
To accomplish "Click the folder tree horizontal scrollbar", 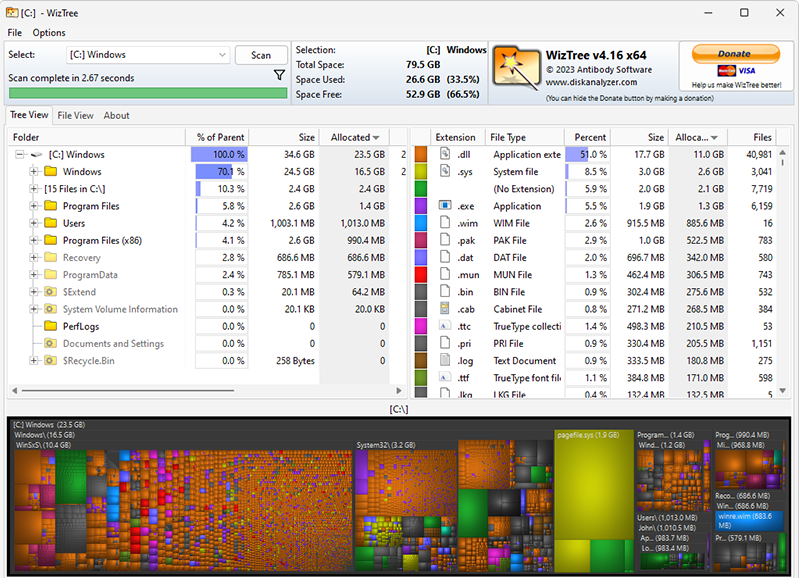I will (x=128, y=391).
